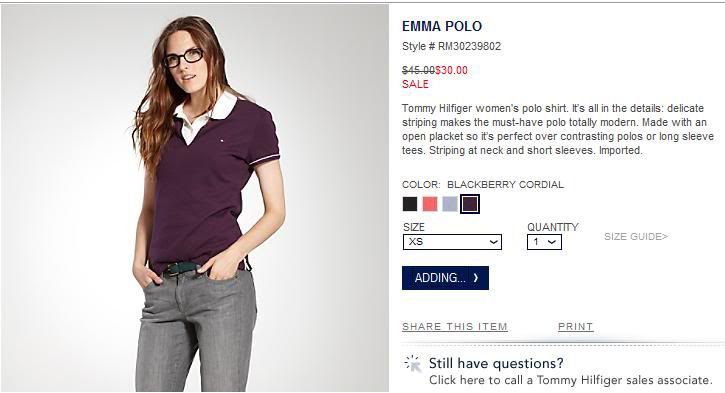Click the Print link

pos(575,327)
